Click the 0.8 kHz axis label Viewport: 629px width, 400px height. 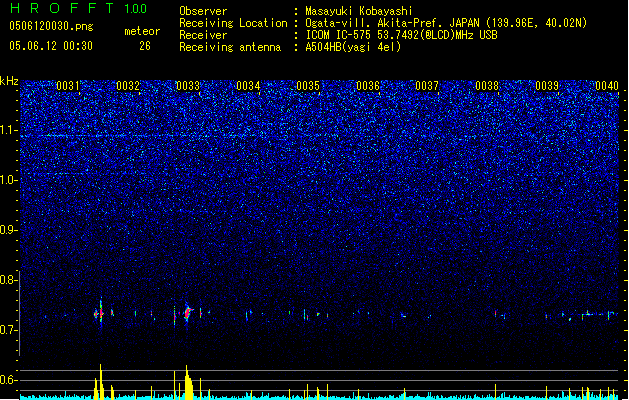[x=8, y=280]
